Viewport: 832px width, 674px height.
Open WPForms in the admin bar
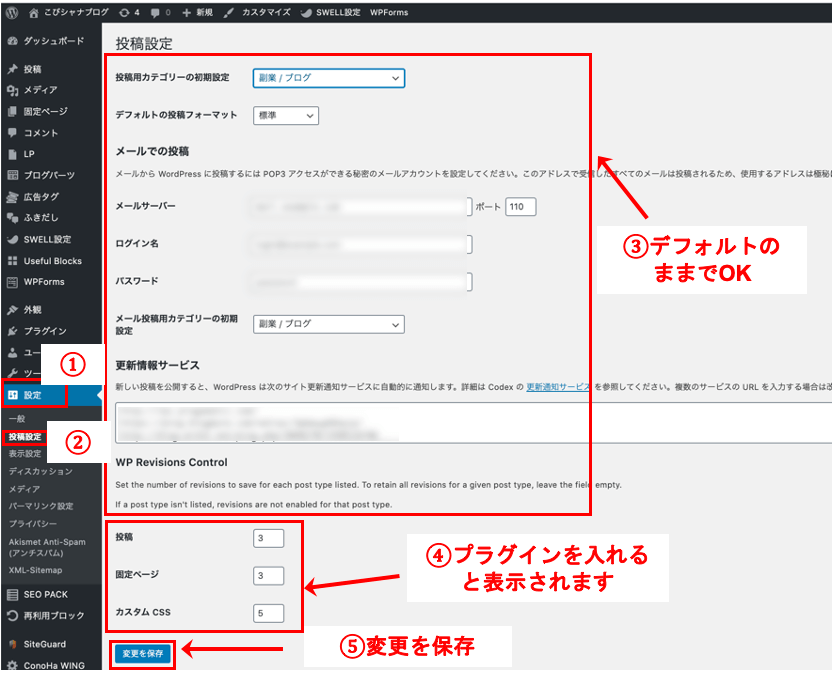[389, 13]
